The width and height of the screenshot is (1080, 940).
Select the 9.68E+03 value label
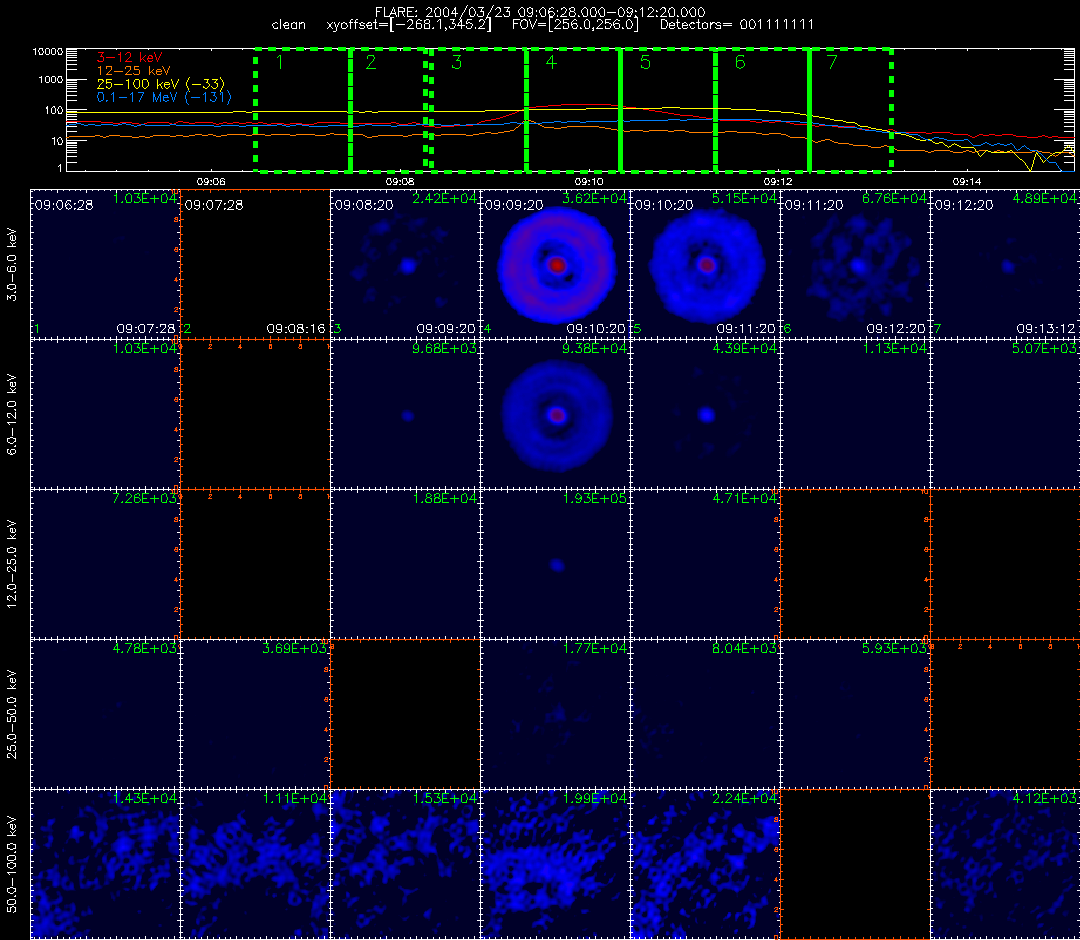pos(445,348)
